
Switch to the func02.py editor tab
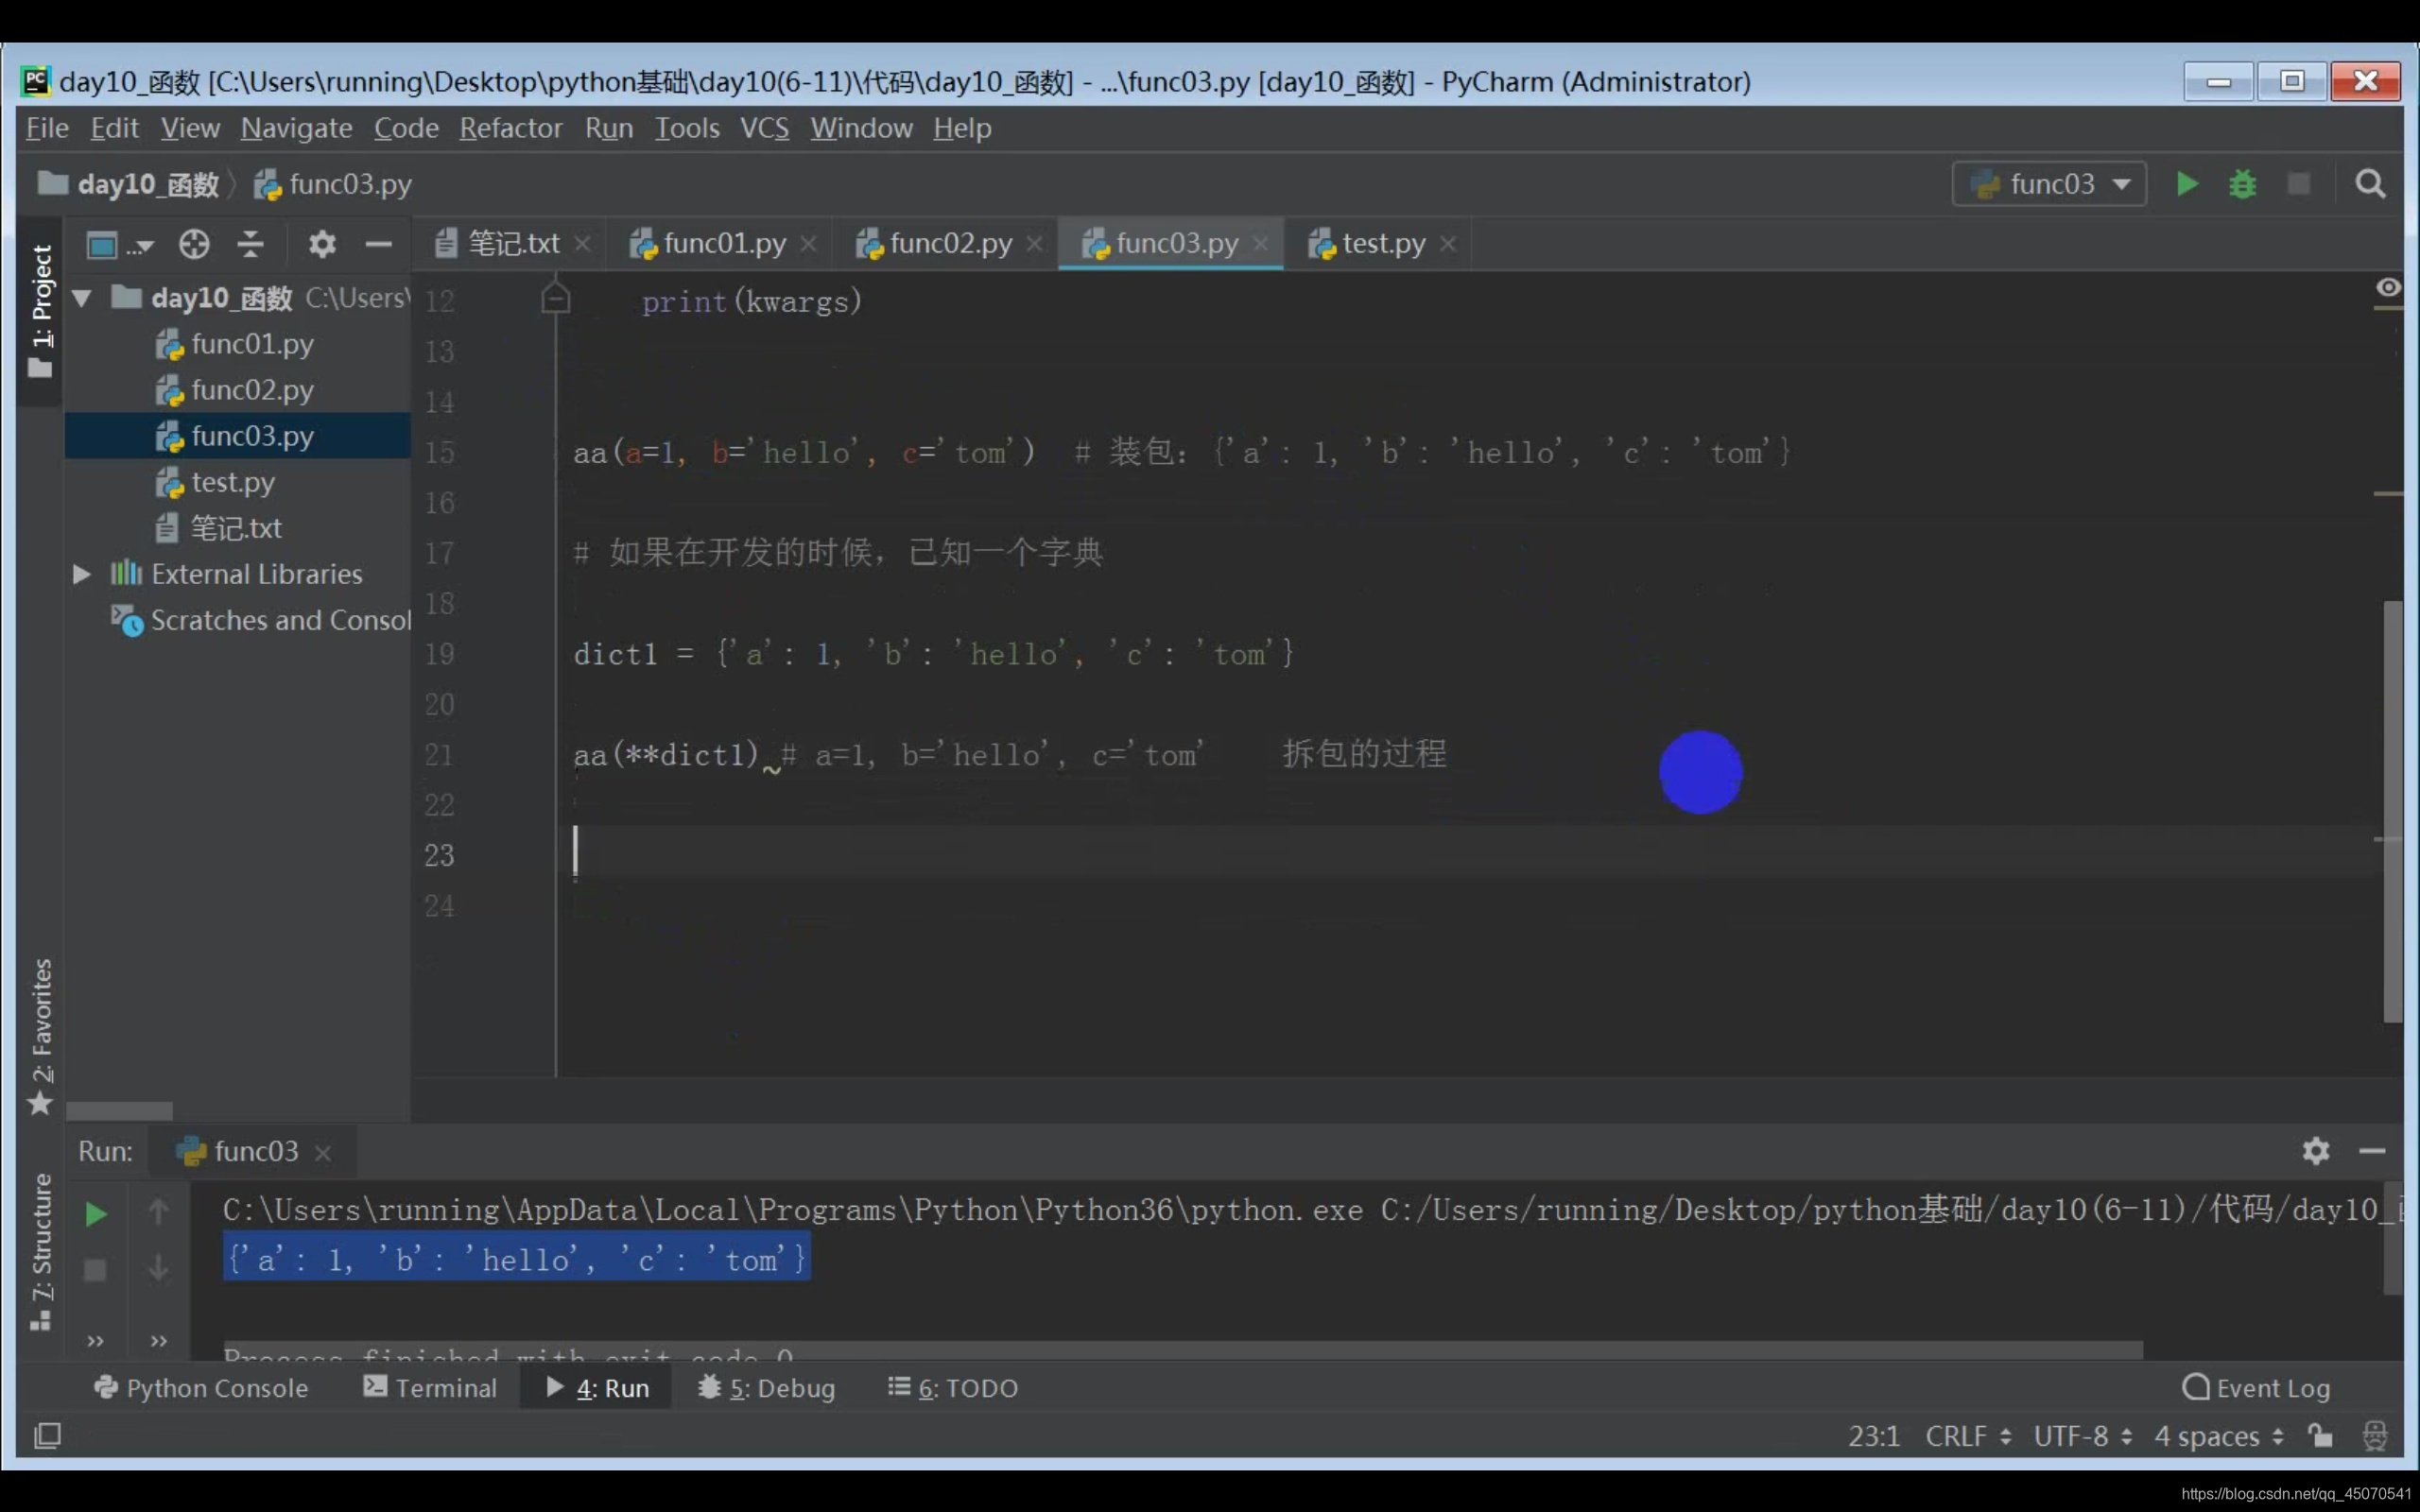(x=948, y=243)
